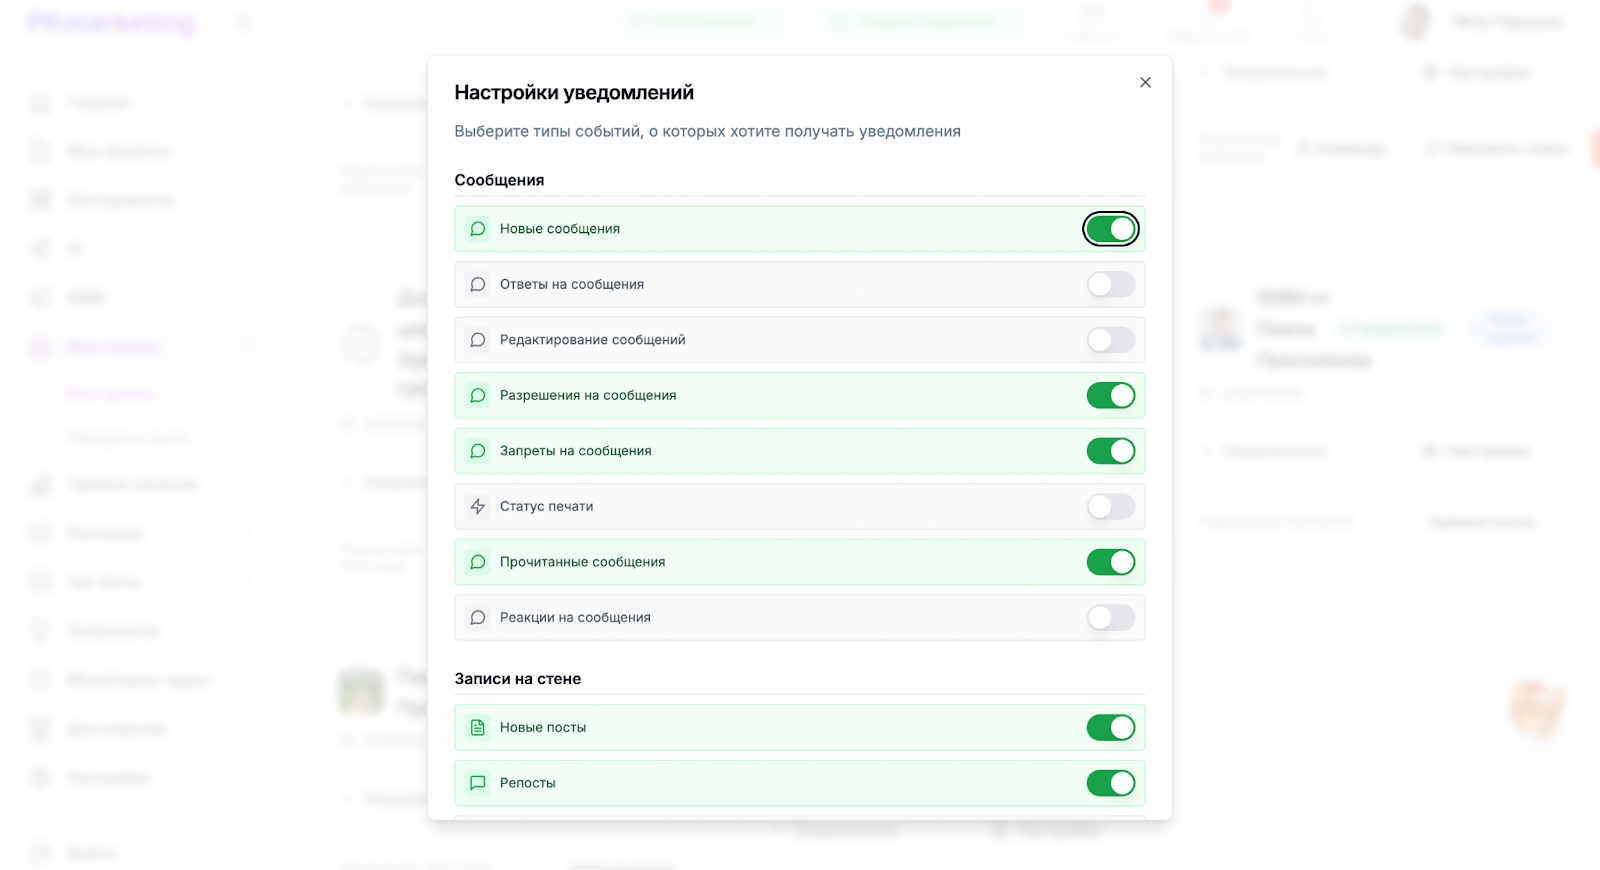The height and width of the screenshot is (870, 1600).
Task: Enable the Ответы на сообщения toggle
Action: coord(1111,285)
